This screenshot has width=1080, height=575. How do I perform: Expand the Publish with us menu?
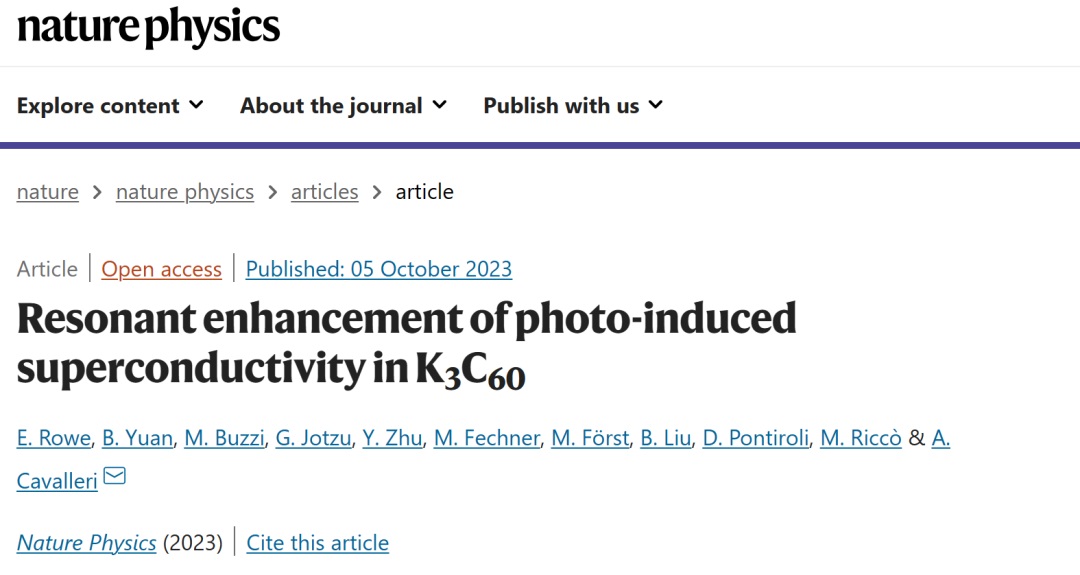tap(573, 105)
